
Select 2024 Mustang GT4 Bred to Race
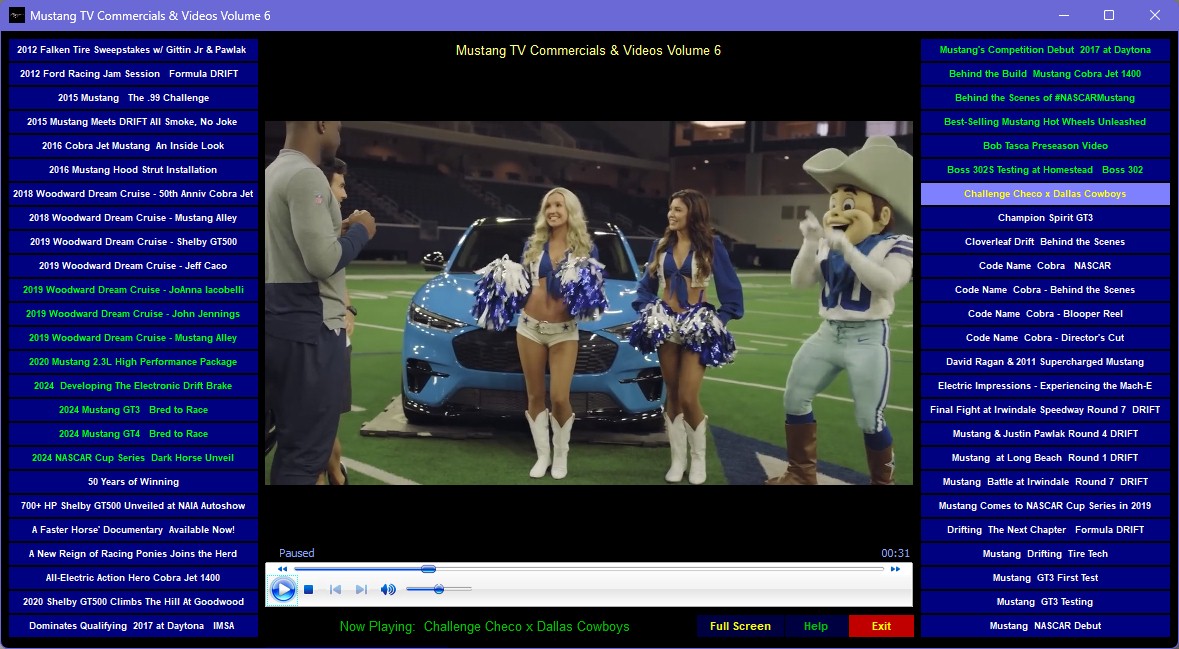pos(133,434)
